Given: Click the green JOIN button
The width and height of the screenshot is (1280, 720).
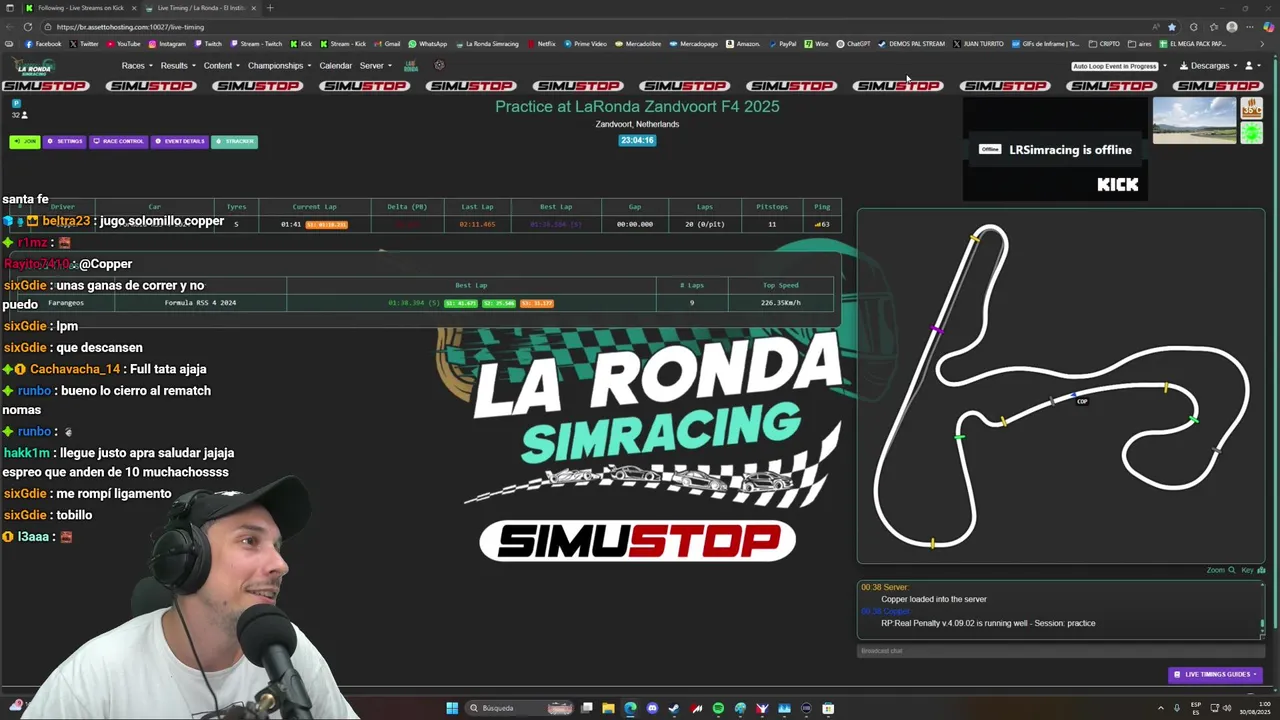Looking at the screenshot, I should point(25,141).
